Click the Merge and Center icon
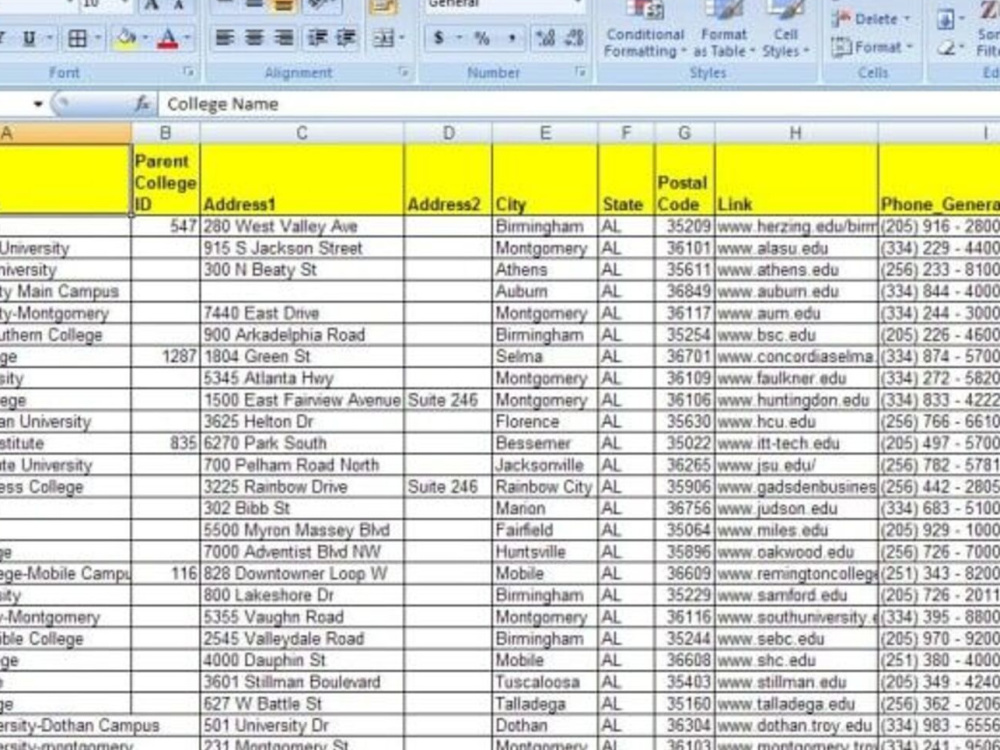1000x750 pixels. coord(383,39)
